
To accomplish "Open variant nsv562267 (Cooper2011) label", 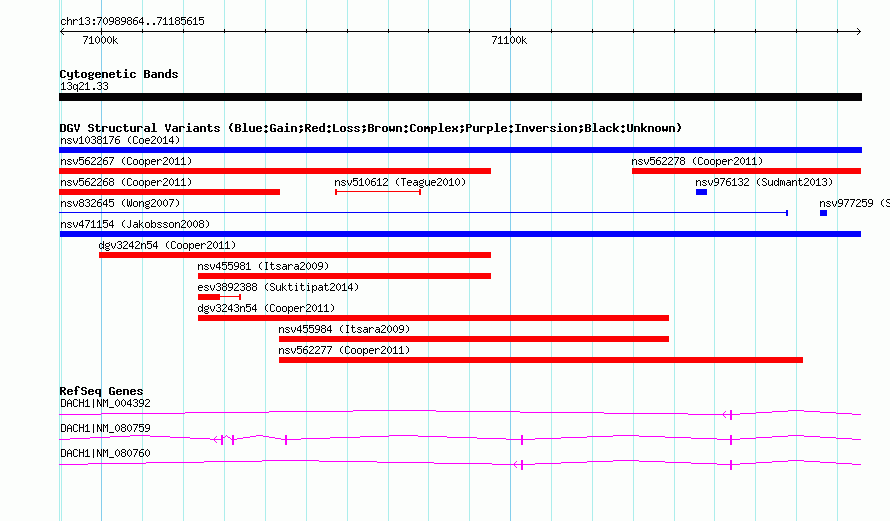I will coord(126,161).
